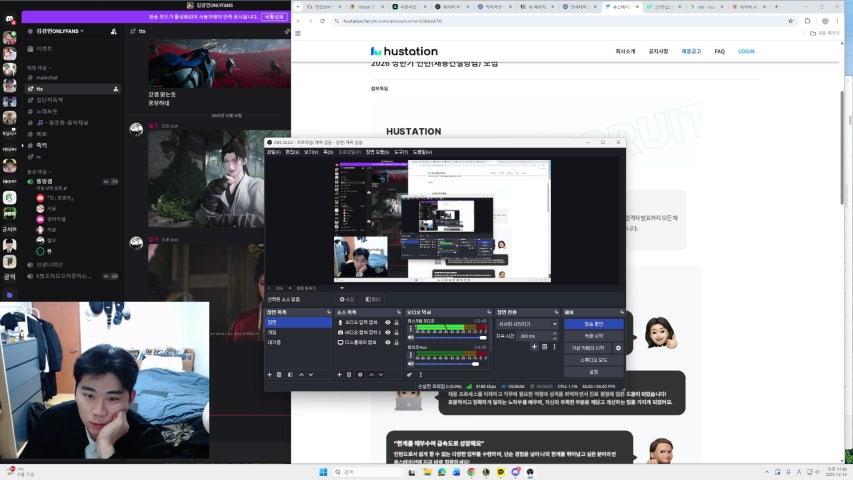Screen dimensions: 853x480
Task: Move the selected source down in the OBS sources panel
Action: tap(381, 374)
